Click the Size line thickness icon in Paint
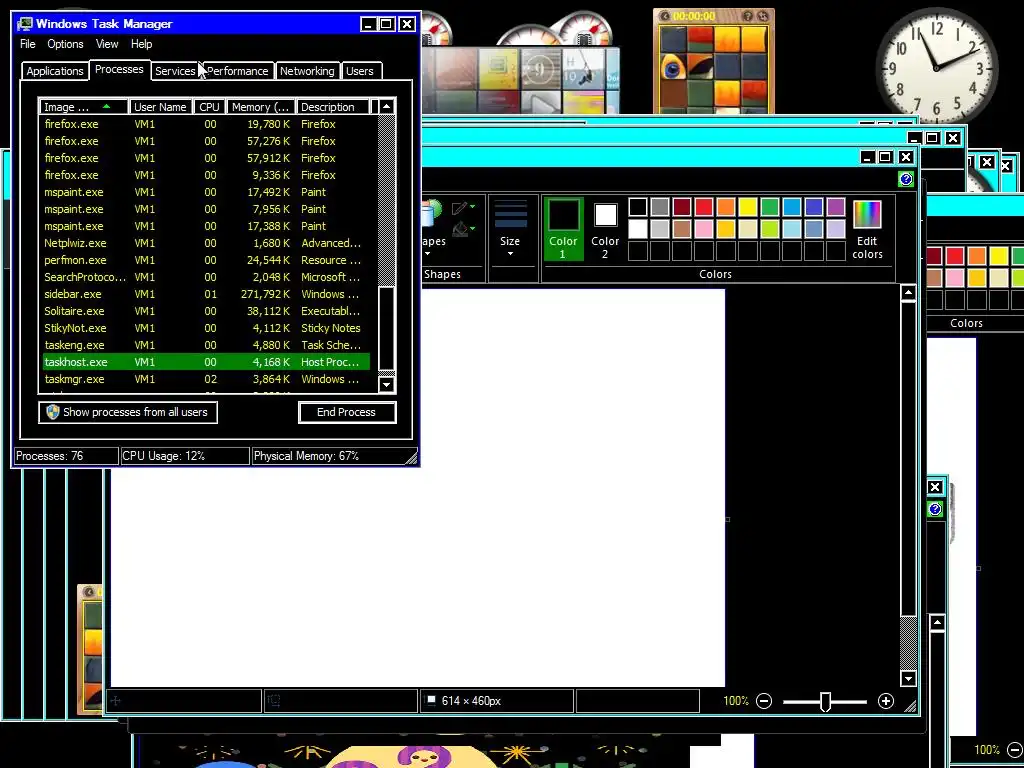The height and width of the screenshot is (768, 1024). coord(510,214)
